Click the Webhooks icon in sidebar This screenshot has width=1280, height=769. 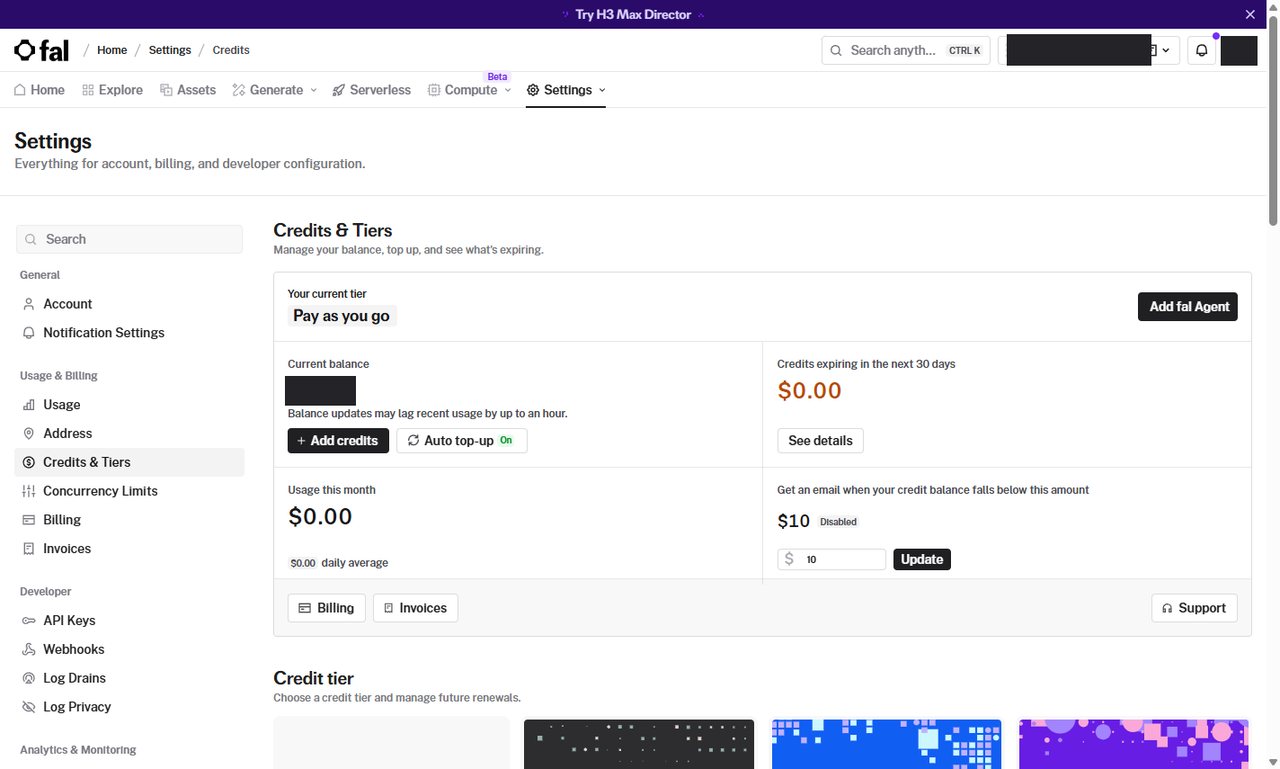click(29, 650)
